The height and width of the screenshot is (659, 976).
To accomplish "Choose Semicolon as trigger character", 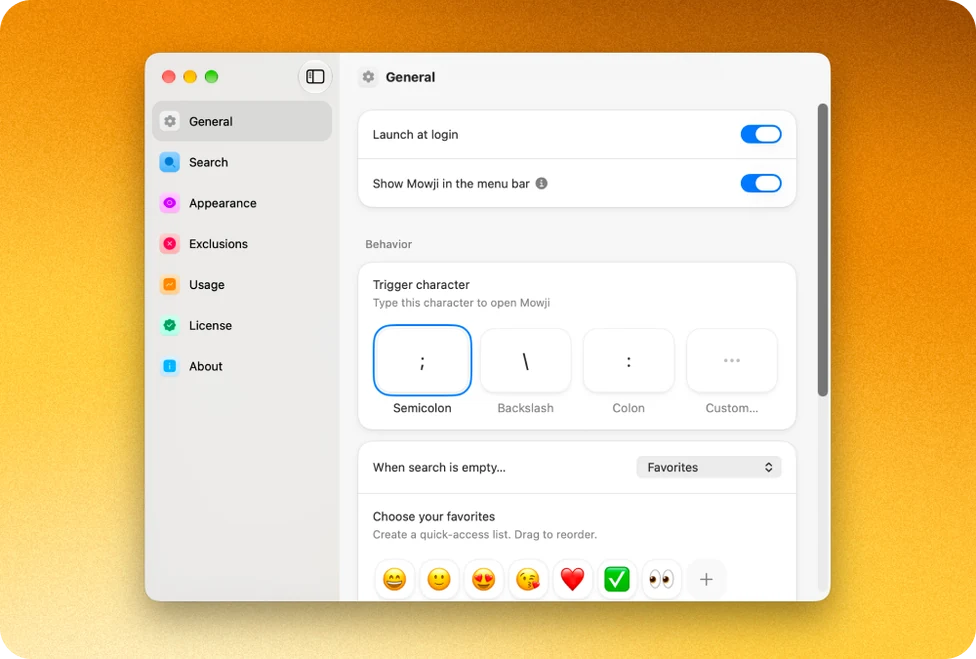I will (422, 360).
